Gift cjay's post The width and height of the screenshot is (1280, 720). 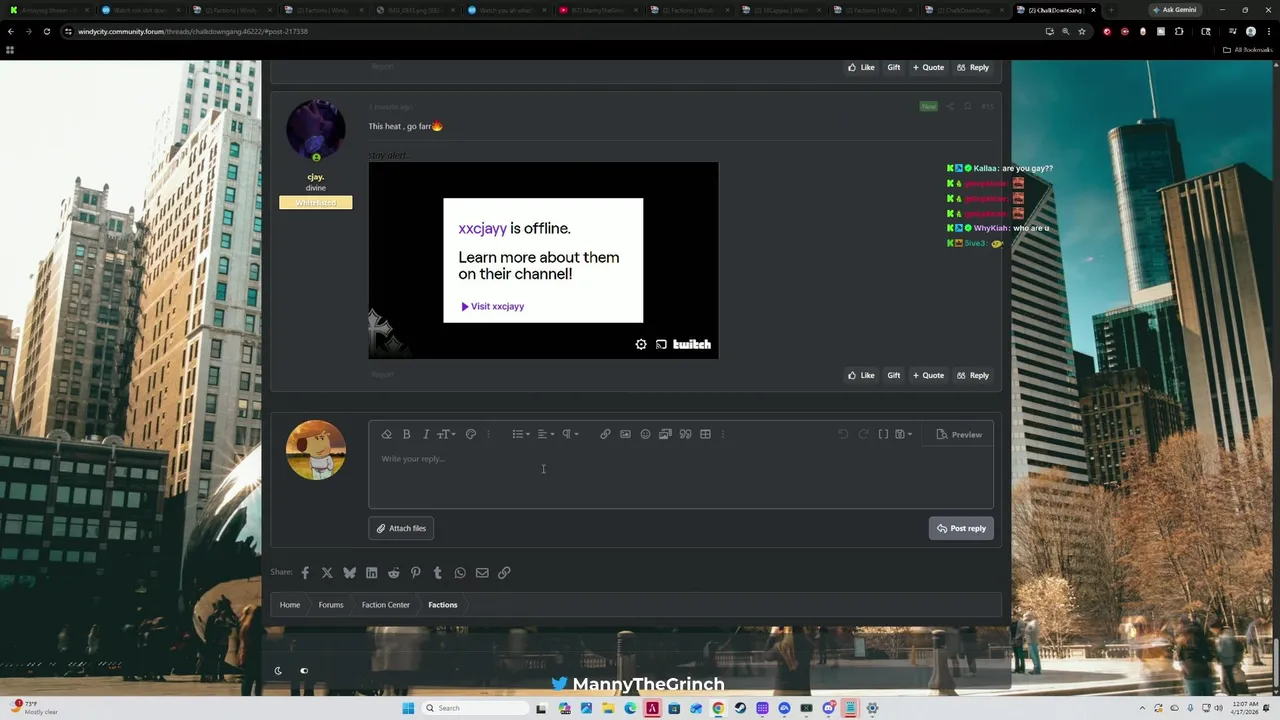[893, 375]
